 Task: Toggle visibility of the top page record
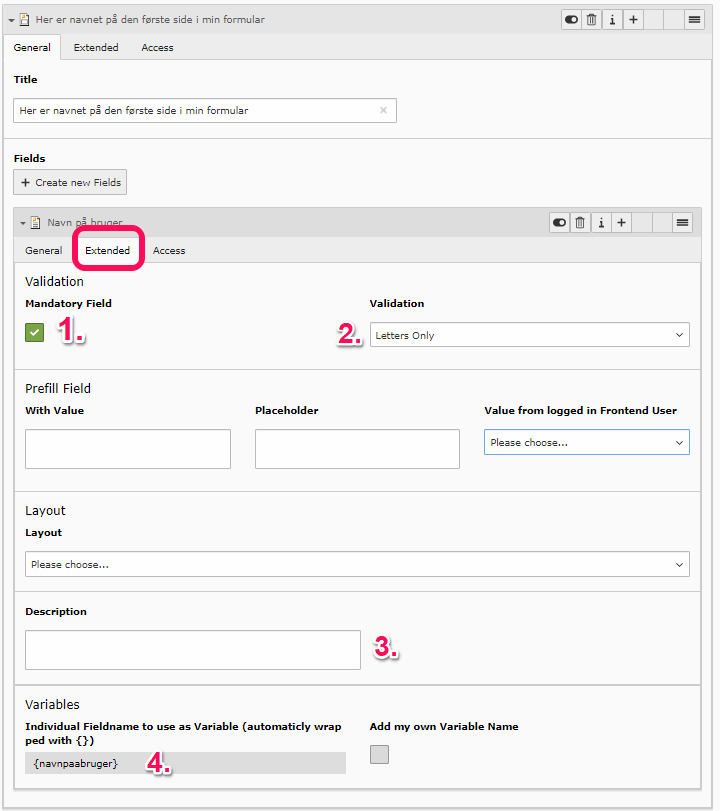point(571,19)
